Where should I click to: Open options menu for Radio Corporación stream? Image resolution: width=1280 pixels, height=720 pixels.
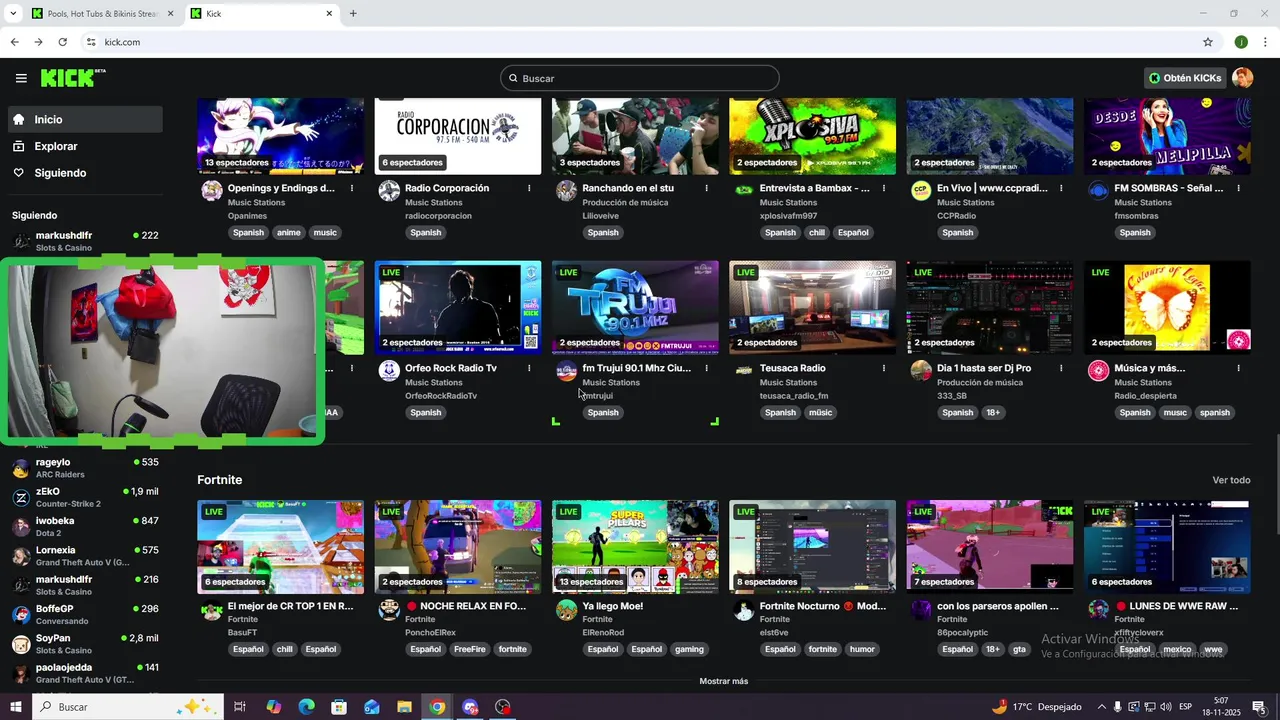tap(529, 188)
